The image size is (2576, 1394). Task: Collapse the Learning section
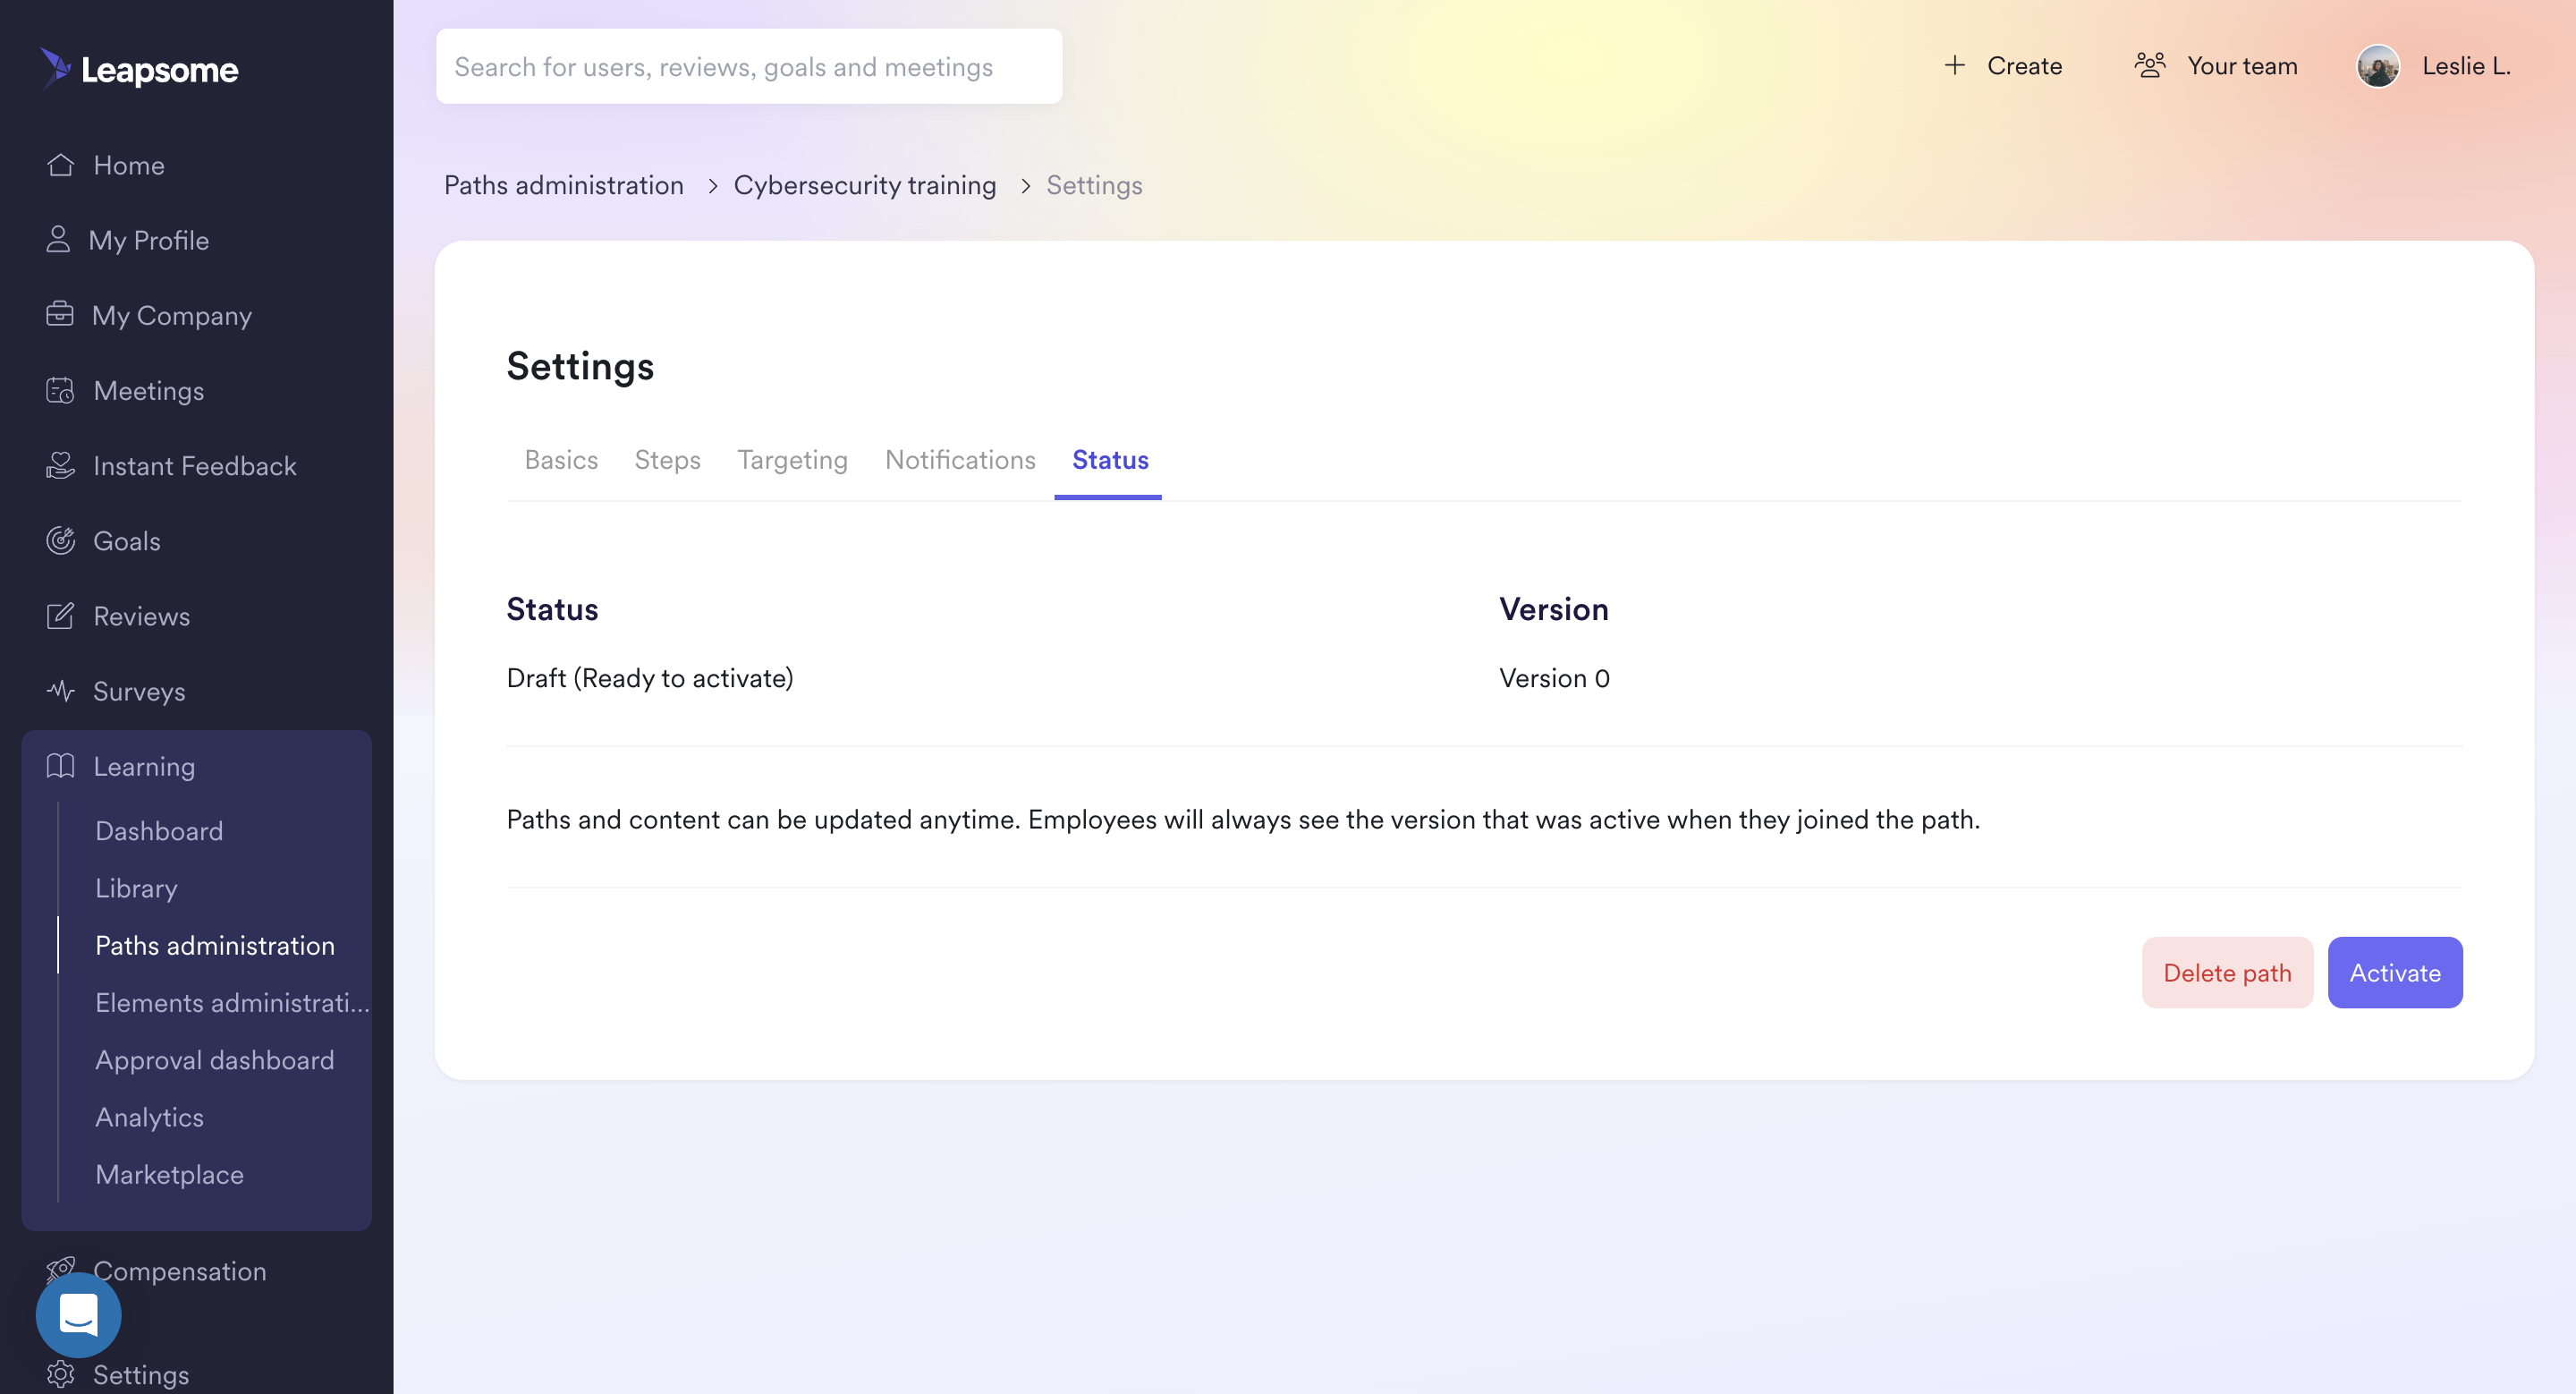click(143, 767)
